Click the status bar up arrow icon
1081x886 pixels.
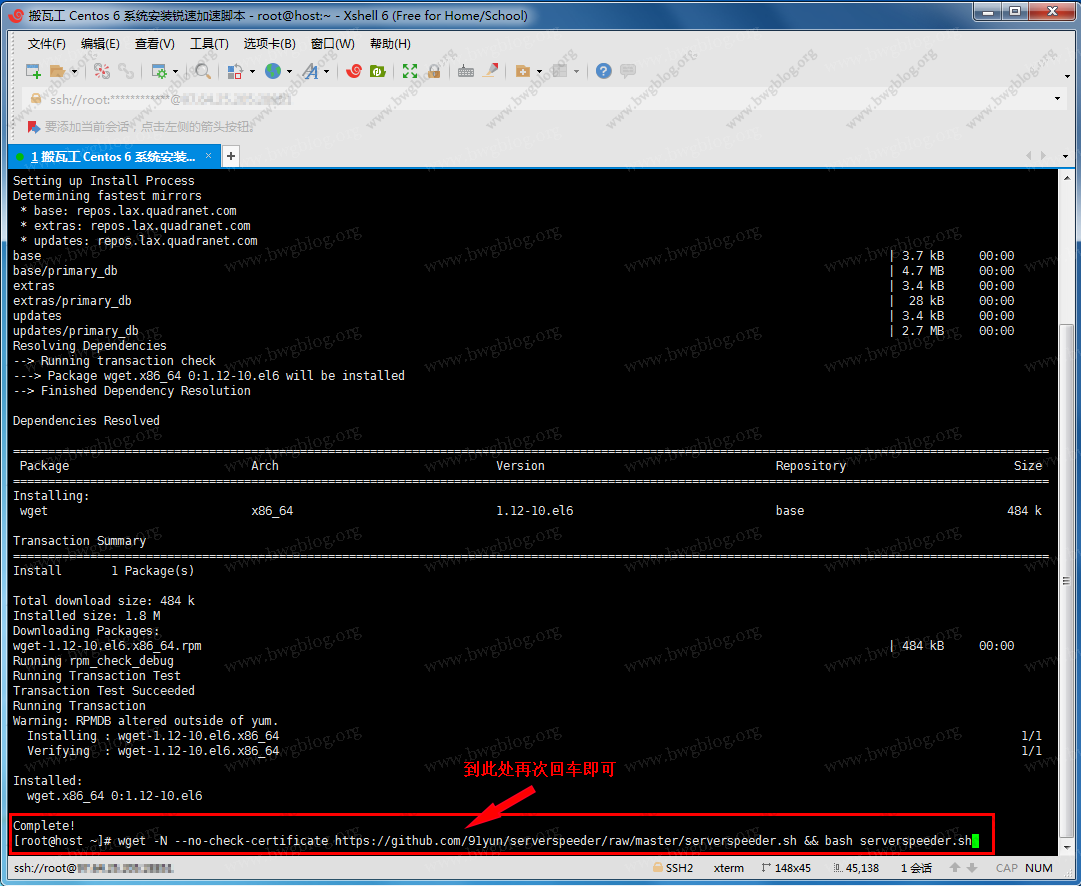[955, 868]
